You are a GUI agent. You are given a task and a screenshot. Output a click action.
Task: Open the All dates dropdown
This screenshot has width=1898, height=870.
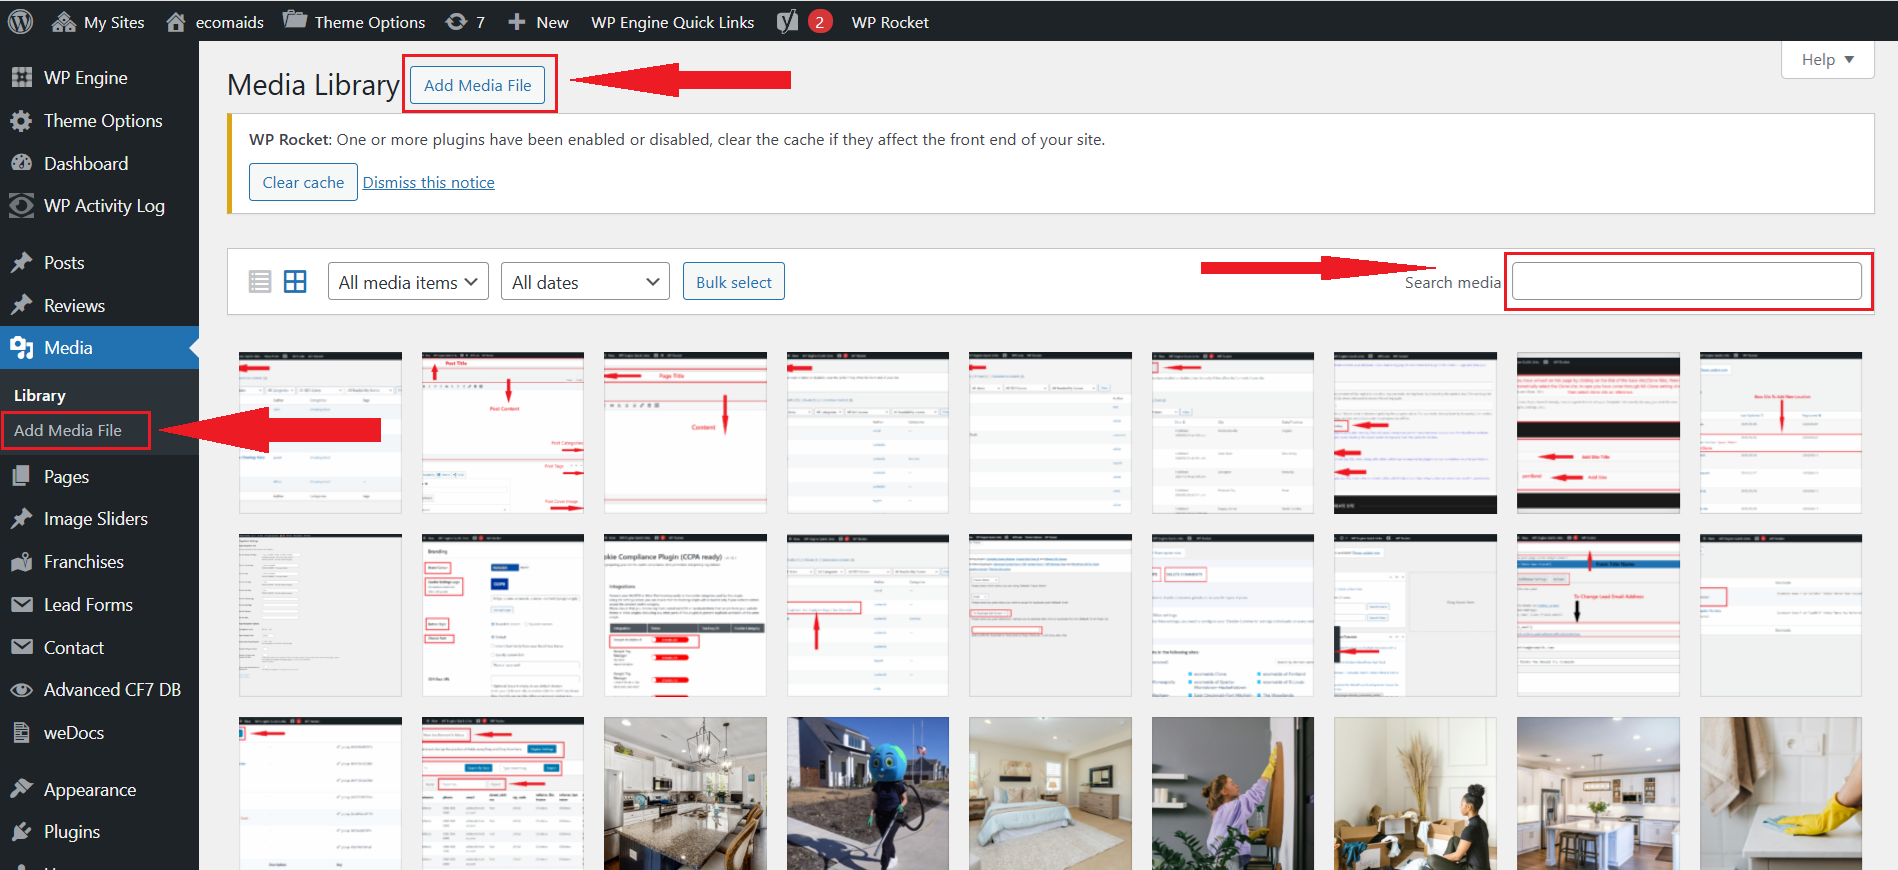pyautogui.click(x=585, y=282)
